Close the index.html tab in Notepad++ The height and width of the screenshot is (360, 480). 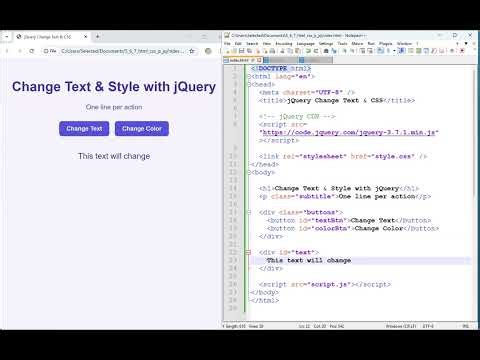pos(259,60)
